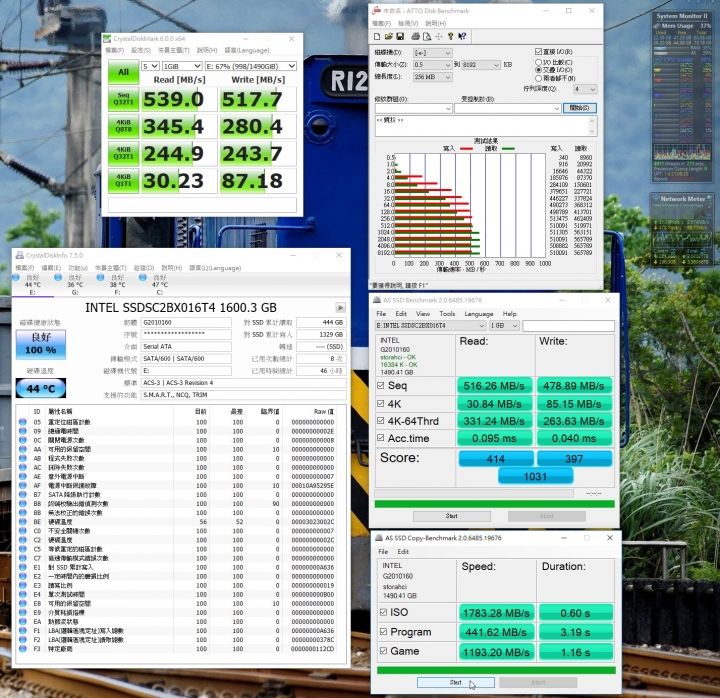Select disk G: 36 °C status orb in CrystalDiskInfo
Image resolution: width=720 pixels, height=698 pixels.
(x=58, y=277)
